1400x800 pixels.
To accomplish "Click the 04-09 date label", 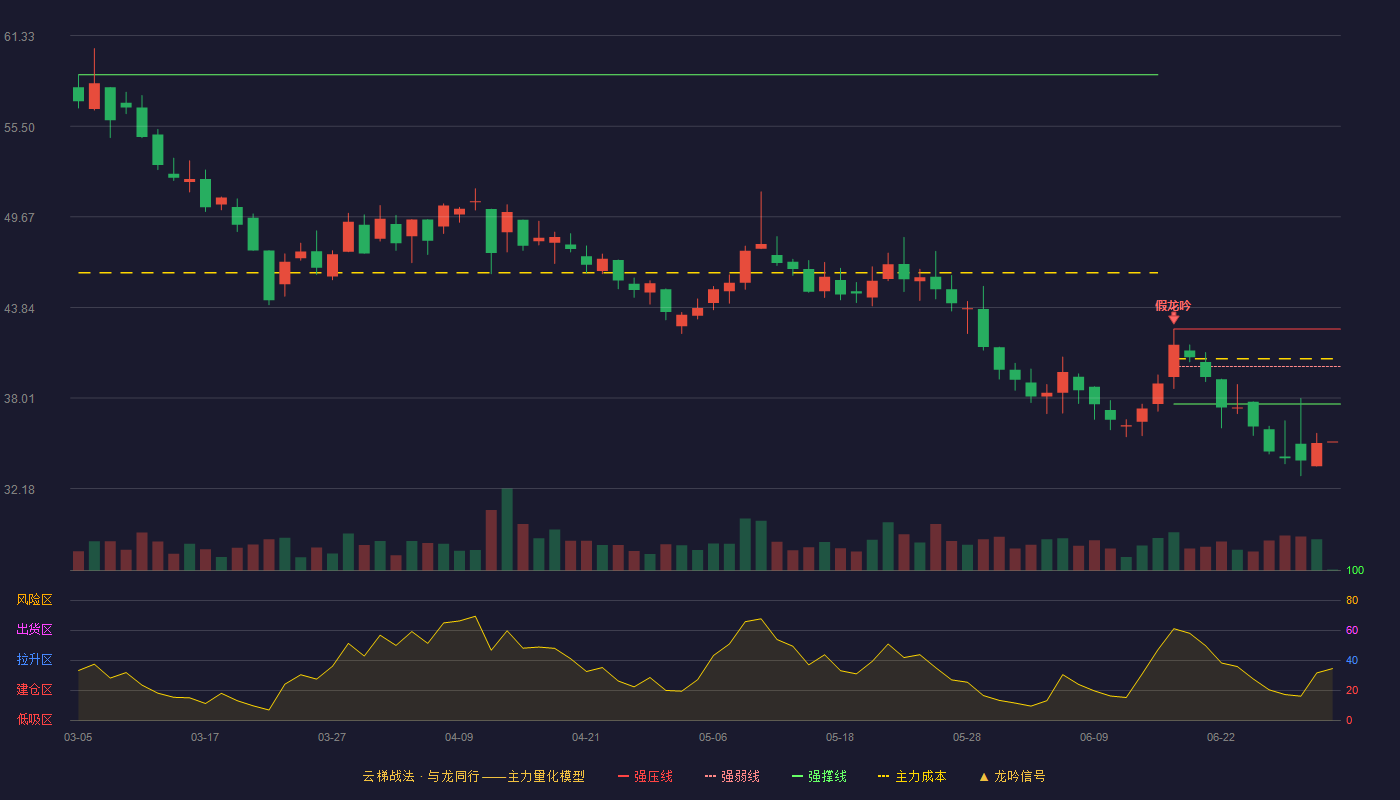I will (x=459, y=737).
